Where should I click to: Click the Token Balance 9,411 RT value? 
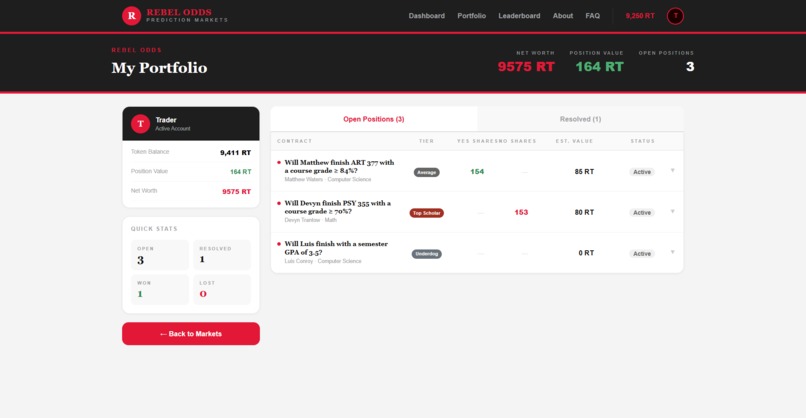tap(235, 153)
